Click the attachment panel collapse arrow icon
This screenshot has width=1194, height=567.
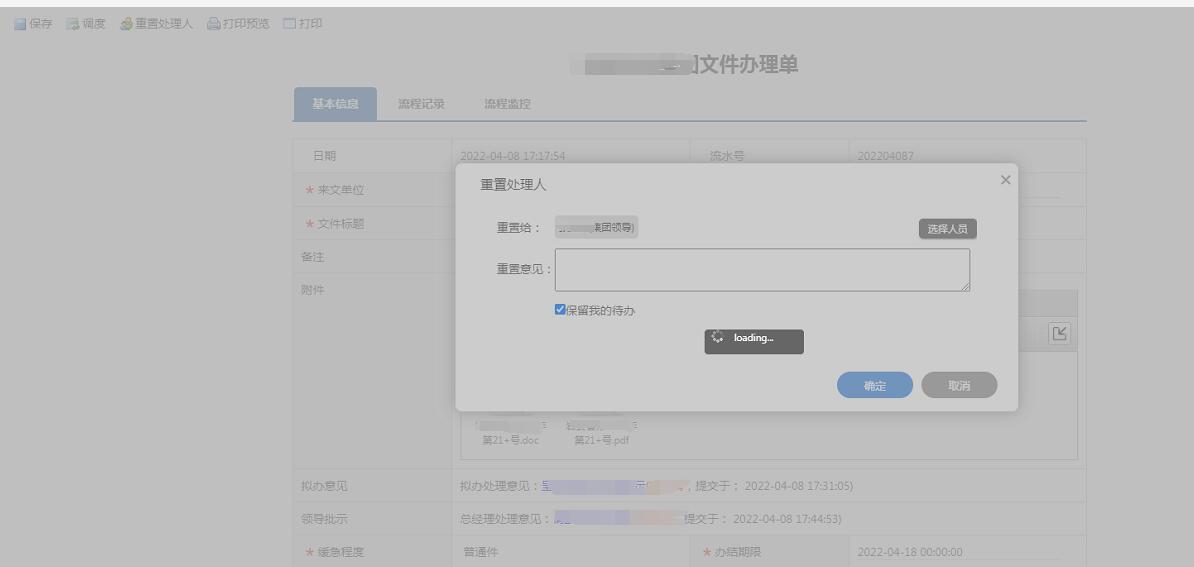1059,333
